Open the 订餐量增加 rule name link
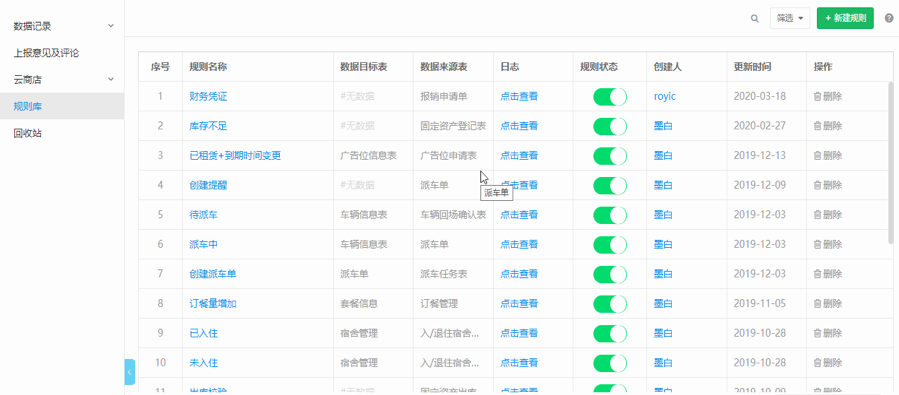The width and height of the screenshot is (899, 395). [213, 304]
